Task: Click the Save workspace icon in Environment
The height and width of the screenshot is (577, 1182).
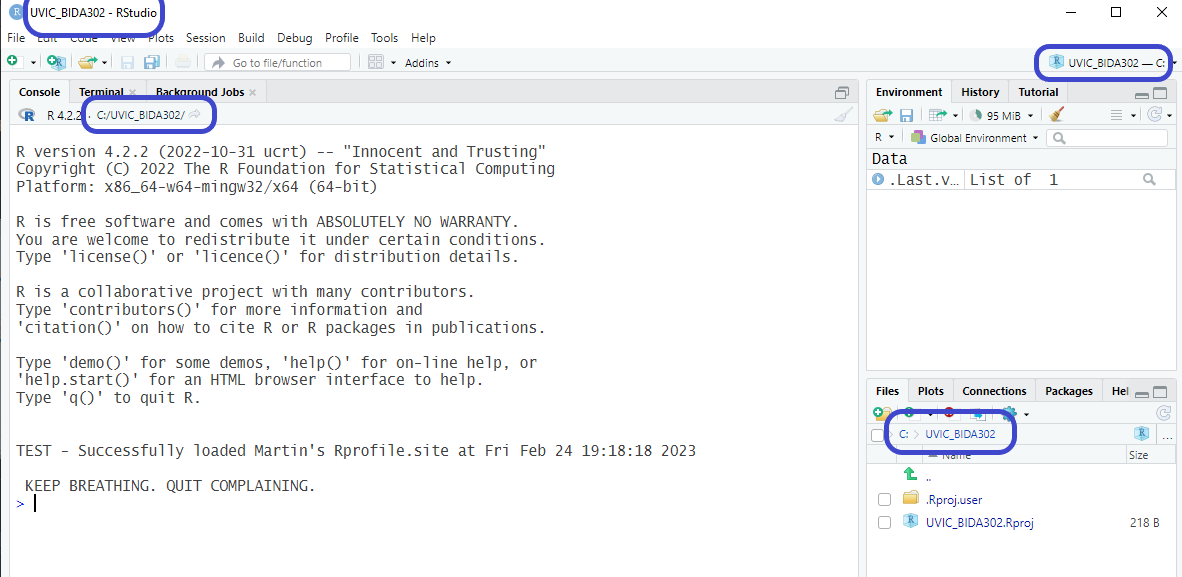Action: 906,115
